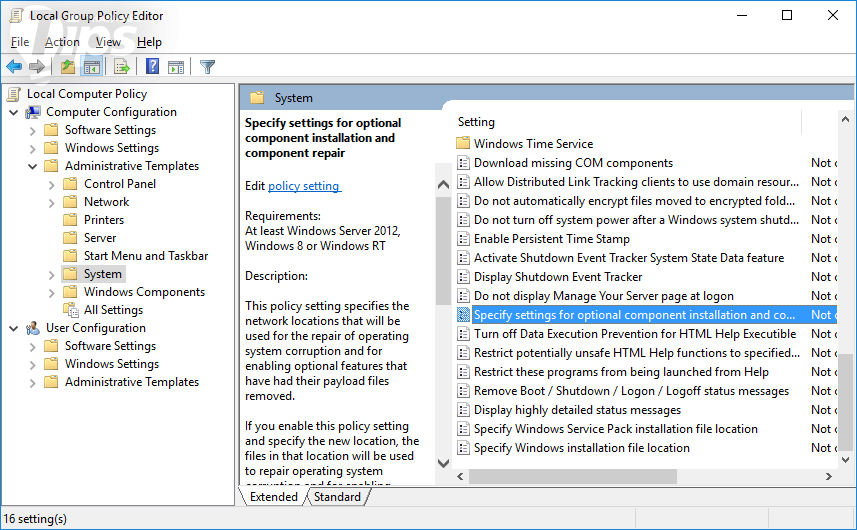
Task: Click the settings list vertical scroll up arrow
Action: [846, 119]
